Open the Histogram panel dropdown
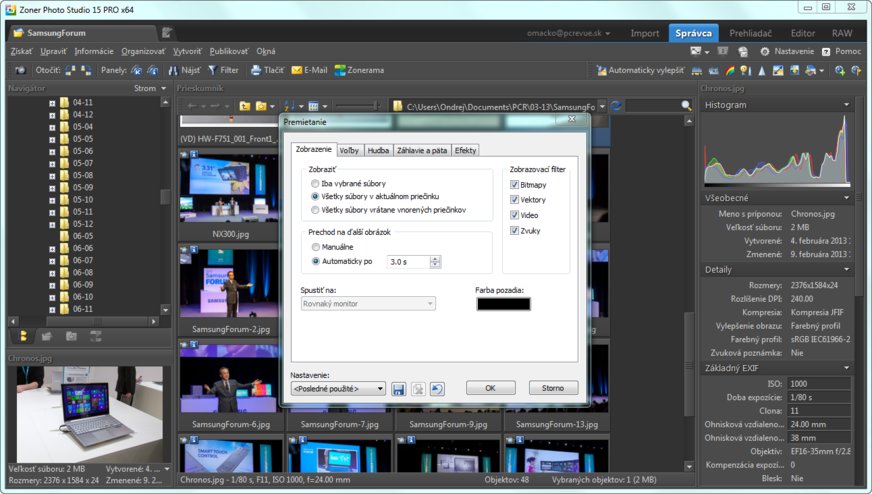This screenshot has width=872, height=494. pos(846,105)
